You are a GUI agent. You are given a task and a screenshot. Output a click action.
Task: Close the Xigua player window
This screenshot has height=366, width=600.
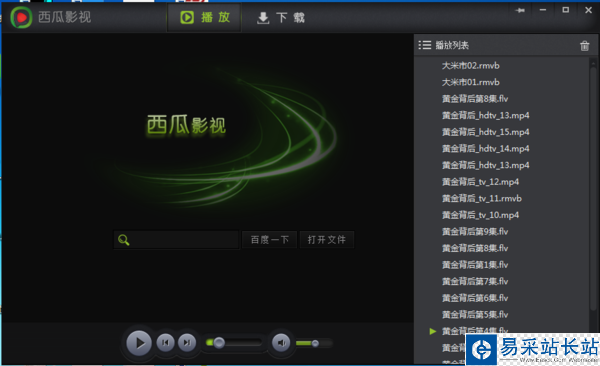point(589,10)
